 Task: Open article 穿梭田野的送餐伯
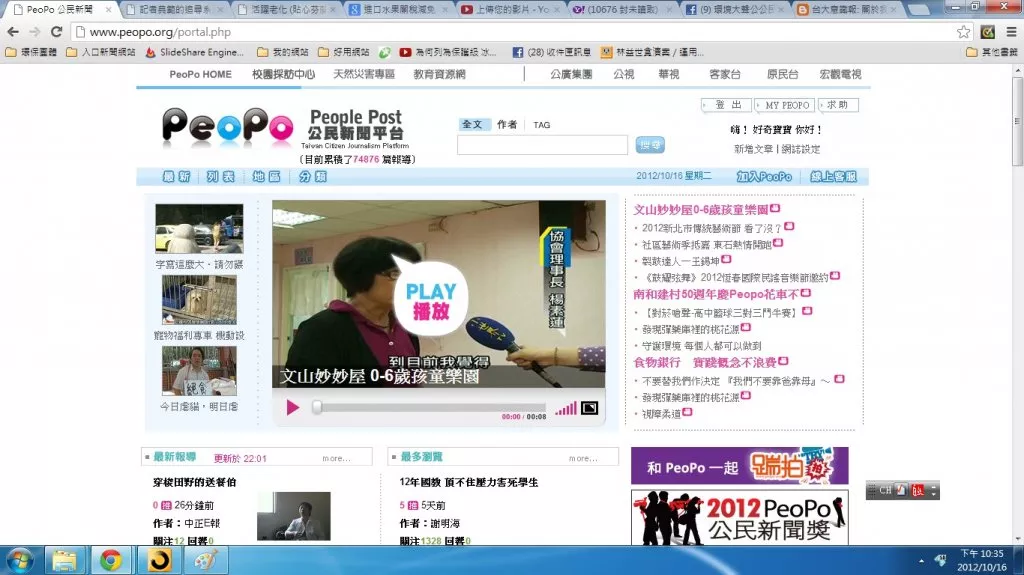[195, 482]
